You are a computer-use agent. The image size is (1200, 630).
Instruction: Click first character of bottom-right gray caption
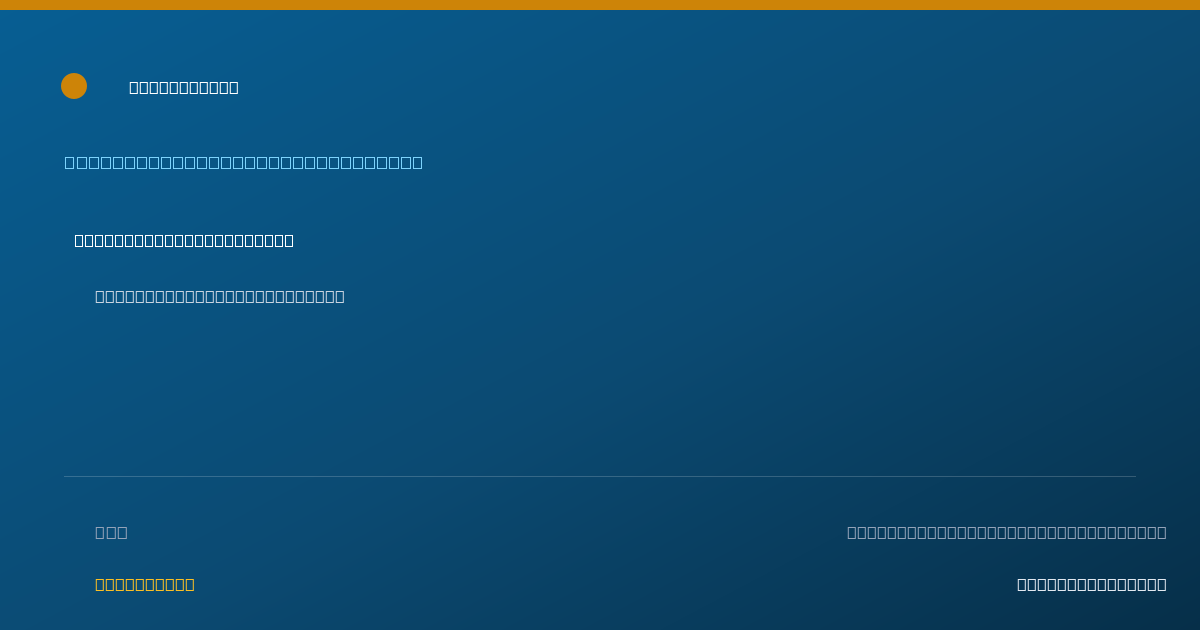coord(852,532)
